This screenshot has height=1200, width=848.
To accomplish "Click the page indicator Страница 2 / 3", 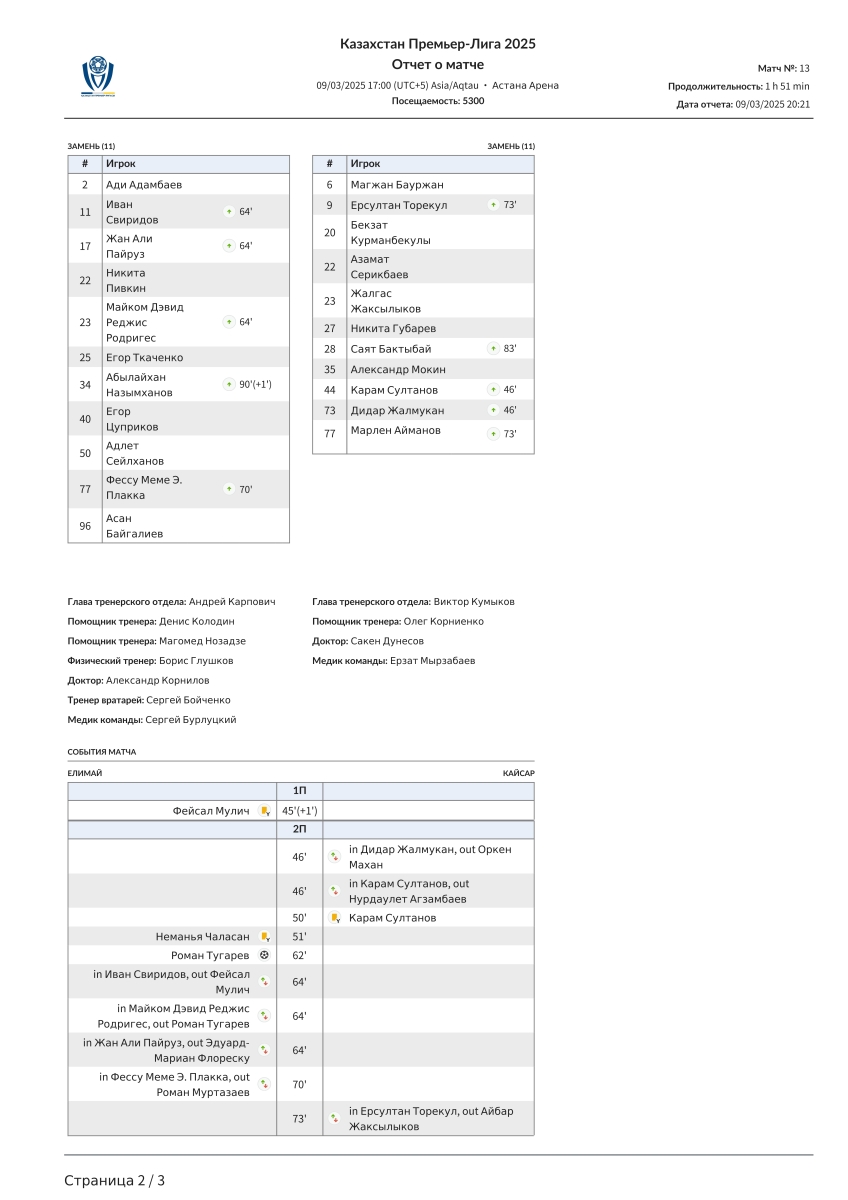I will click(x=115, y=1180).
